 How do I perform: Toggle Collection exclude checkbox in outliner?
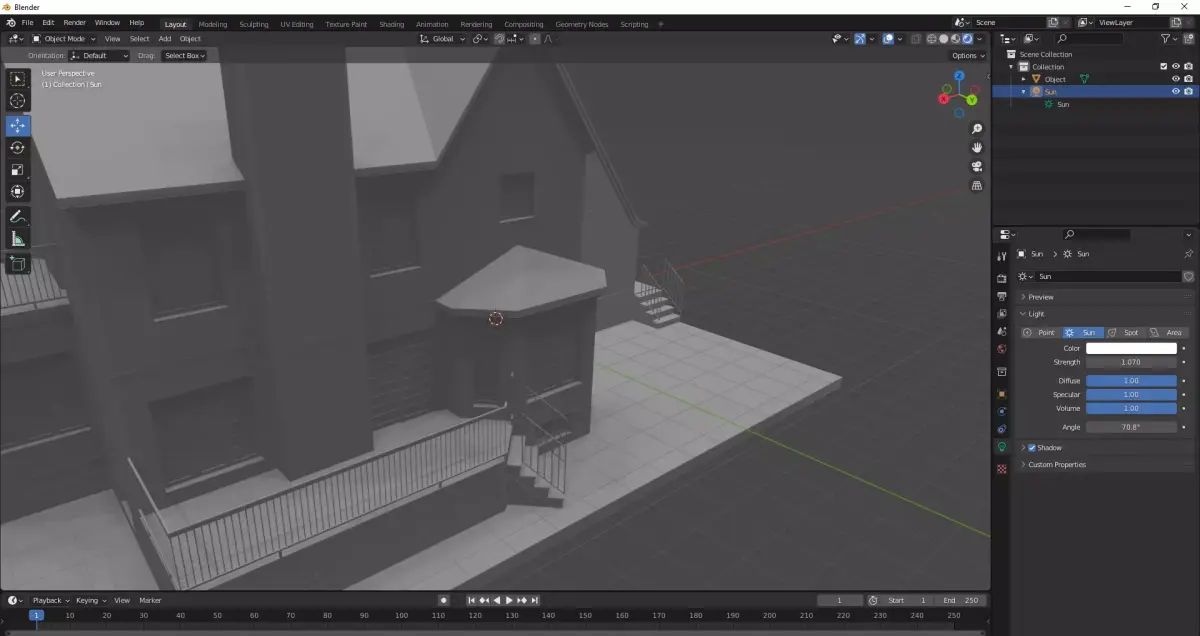tap(1163, 67)
